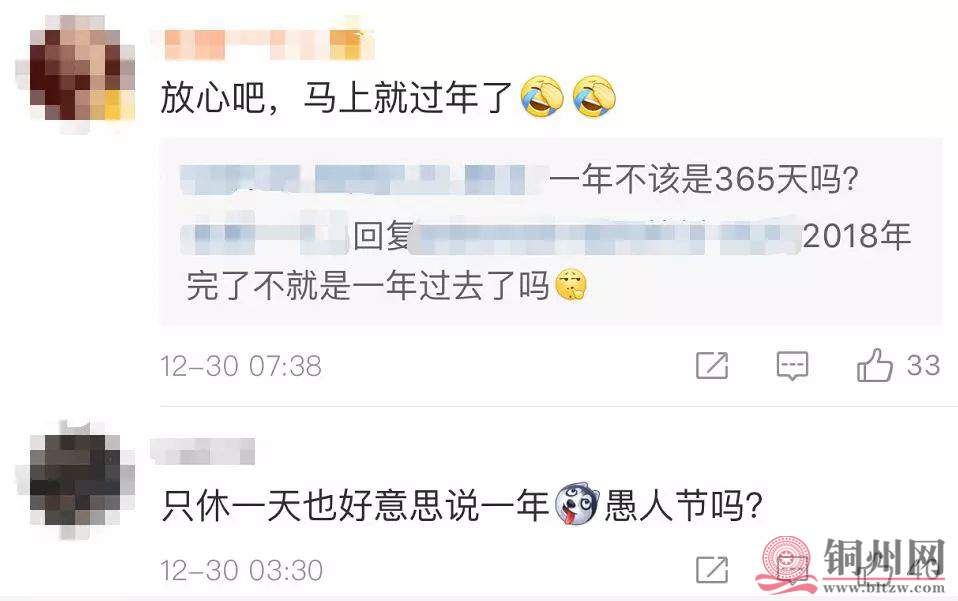
Task: Tap the reply bubble icon on the 07:38 comment
Action: pyautogui.click(x=792, y=366)
